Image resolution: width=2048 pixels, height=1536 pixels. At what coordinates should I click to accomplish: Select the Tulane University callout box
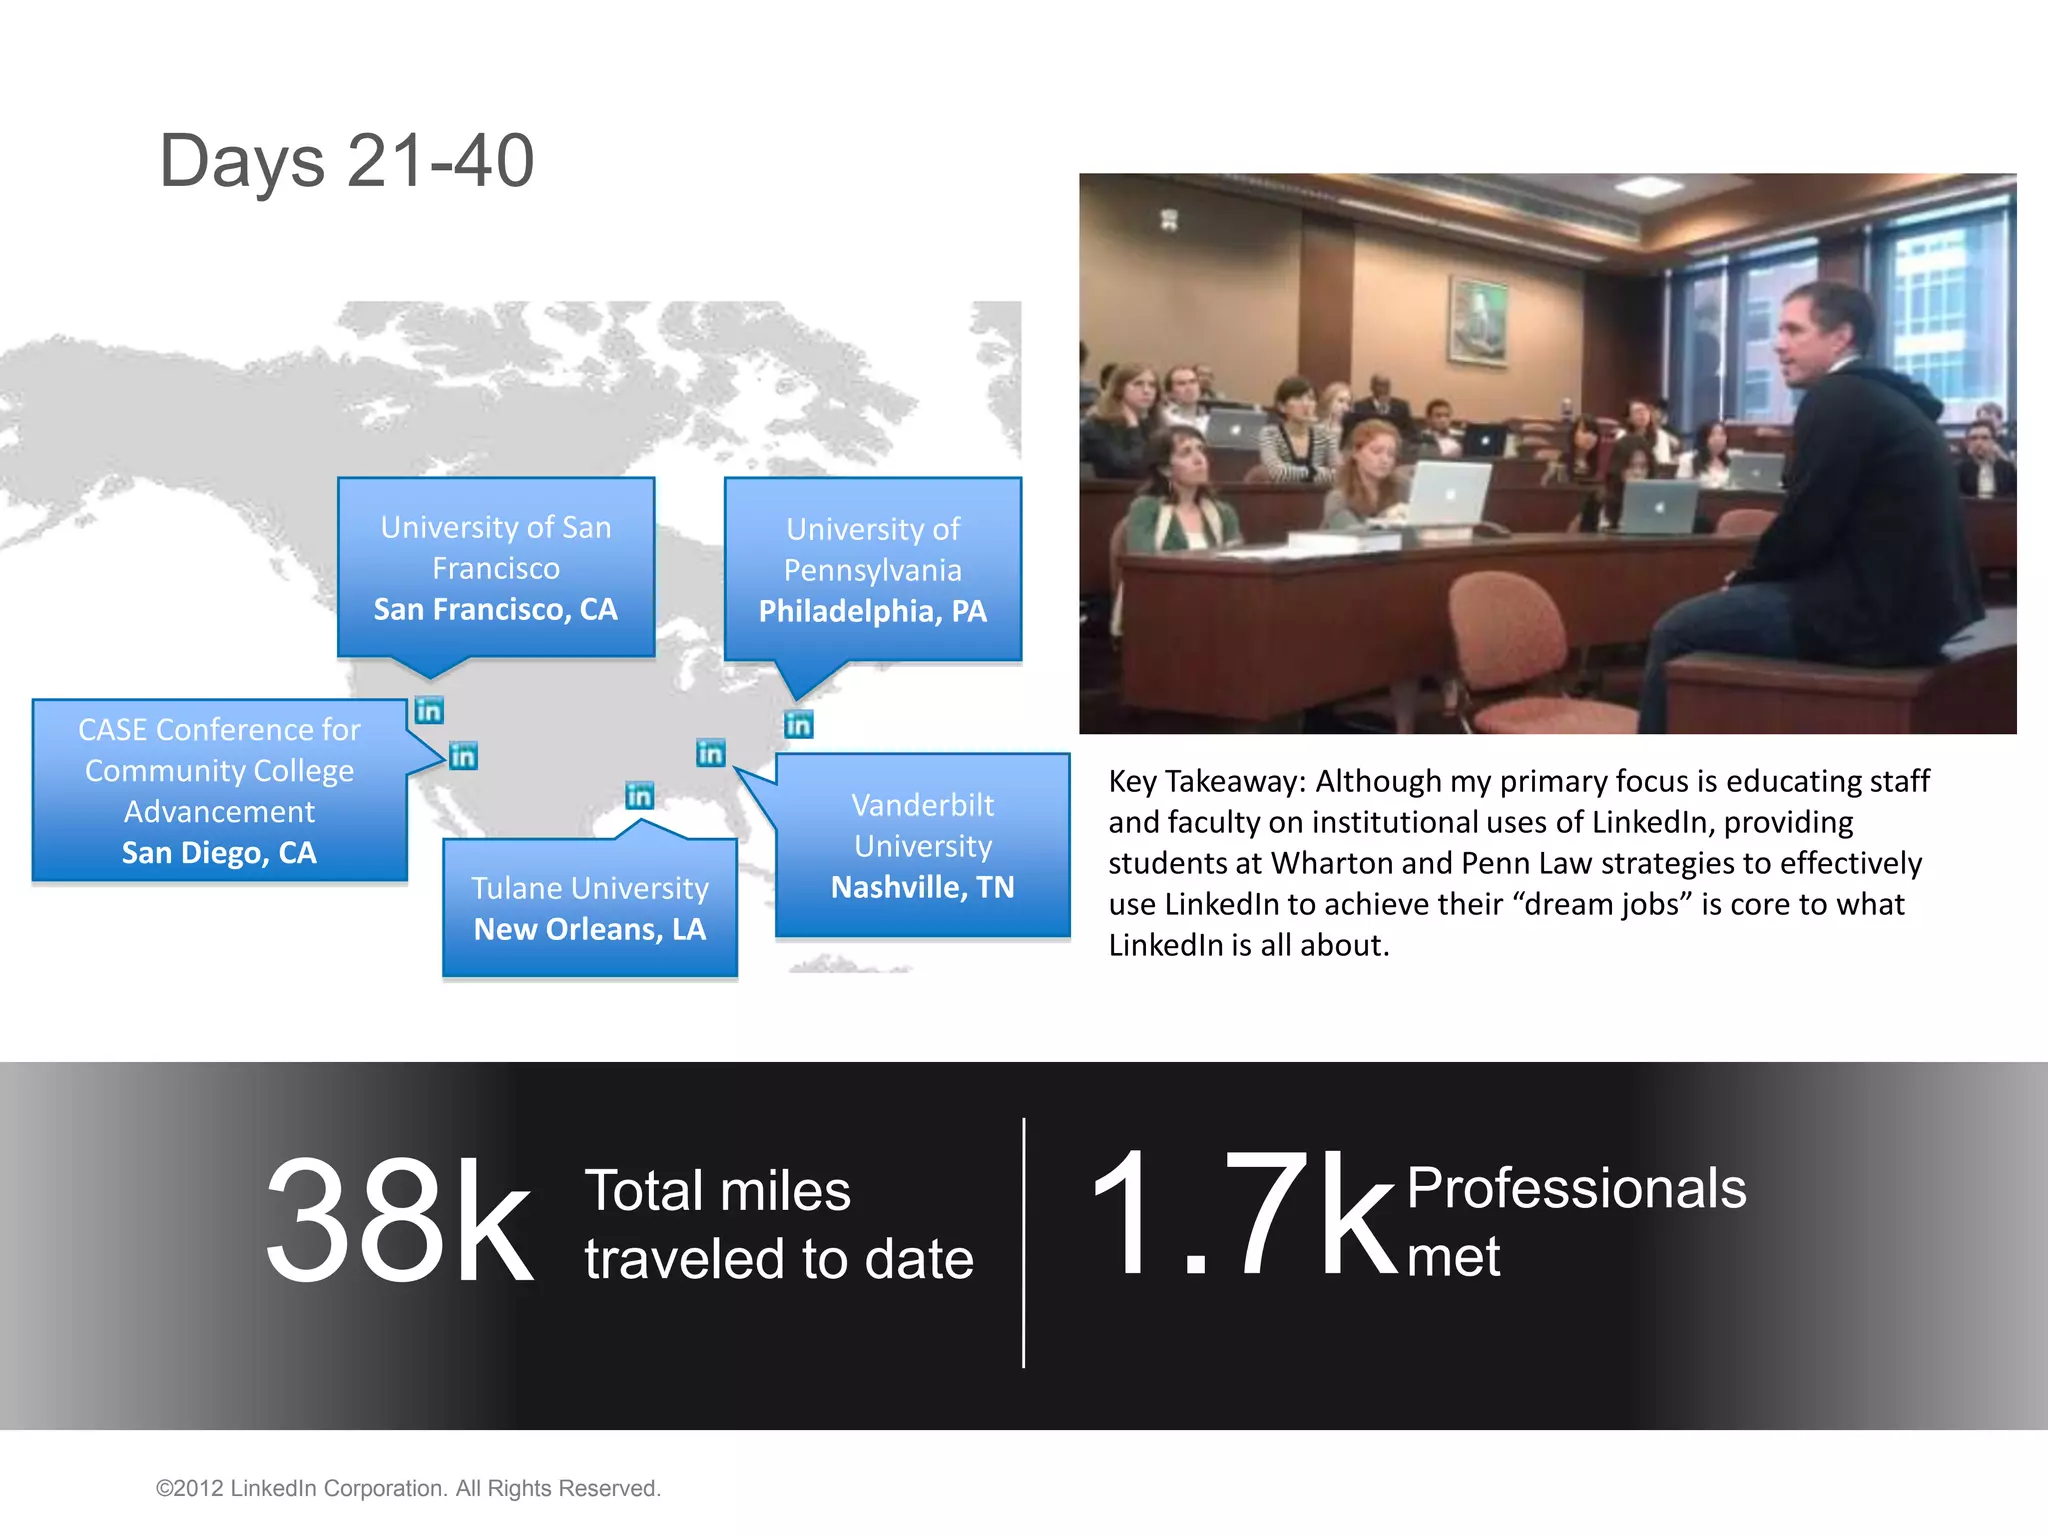tap(590, 908)
